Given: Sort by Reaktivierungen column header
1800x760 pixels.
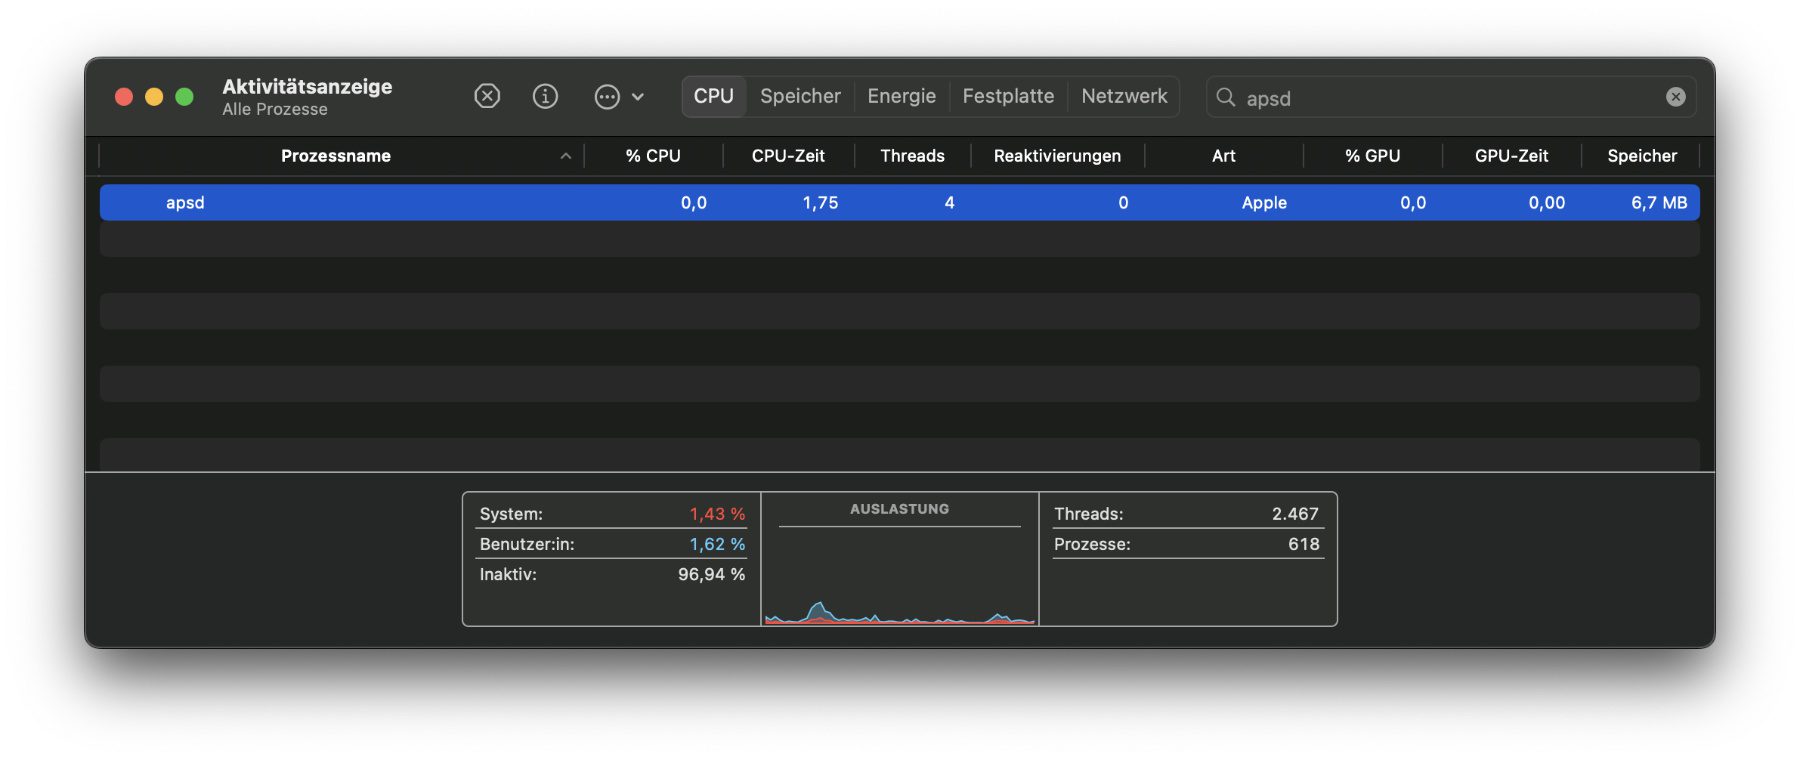Looking at the screenshot, I should [1057, 156].
